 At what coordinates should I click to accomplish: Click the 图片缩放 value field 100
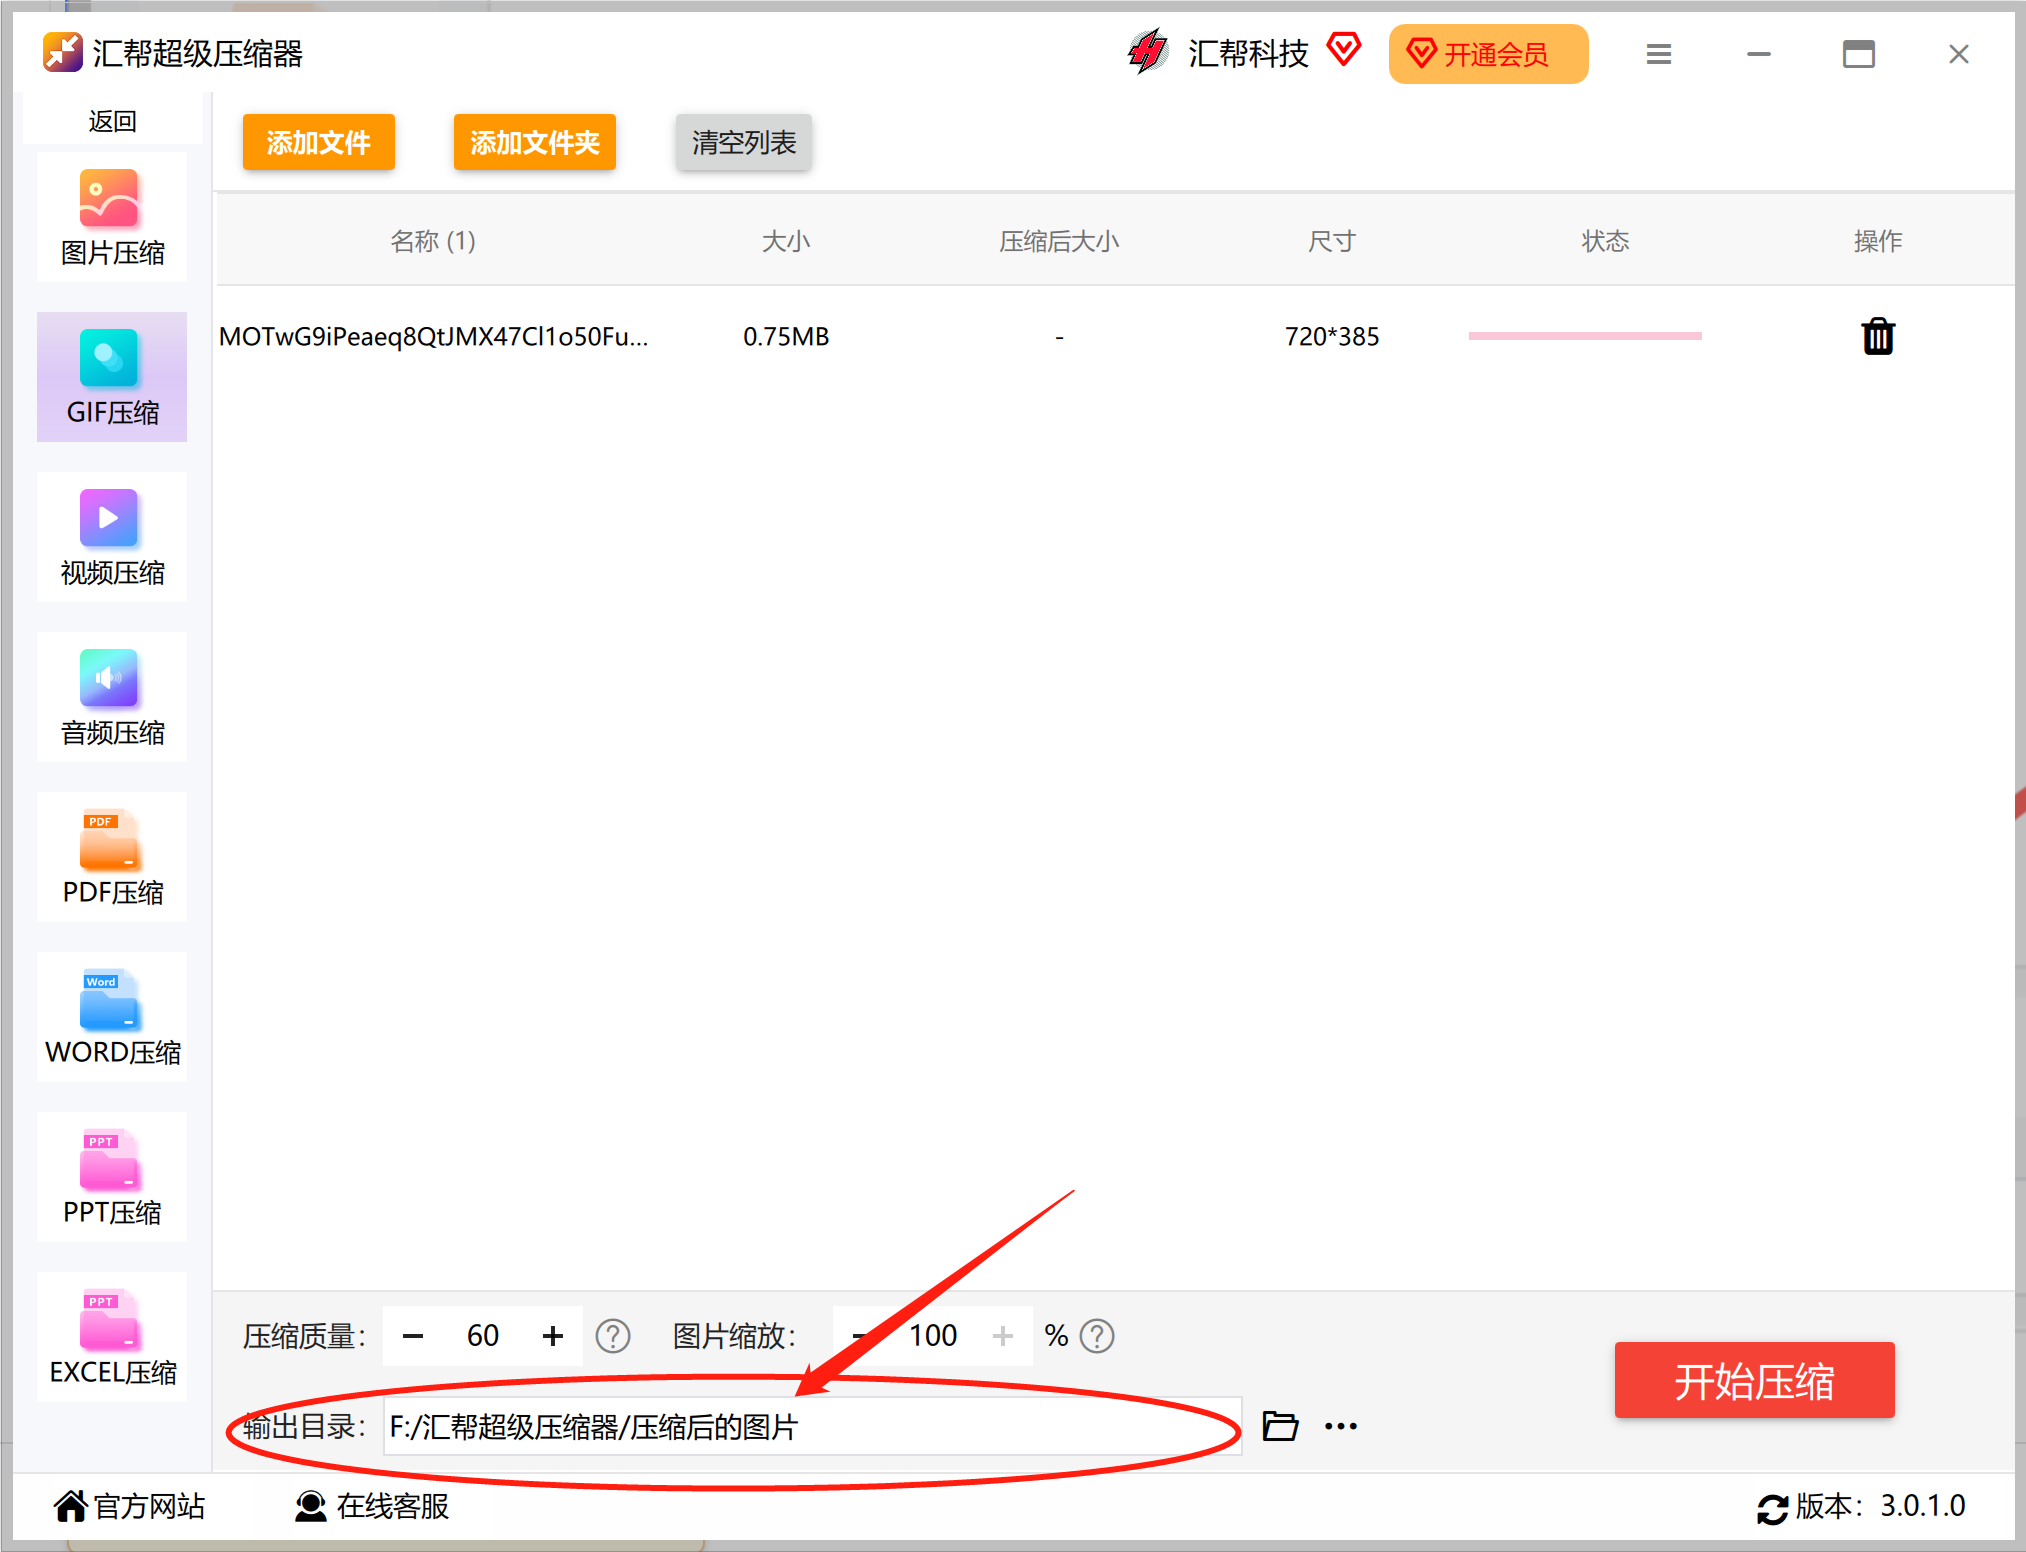tap(933, 1336)
